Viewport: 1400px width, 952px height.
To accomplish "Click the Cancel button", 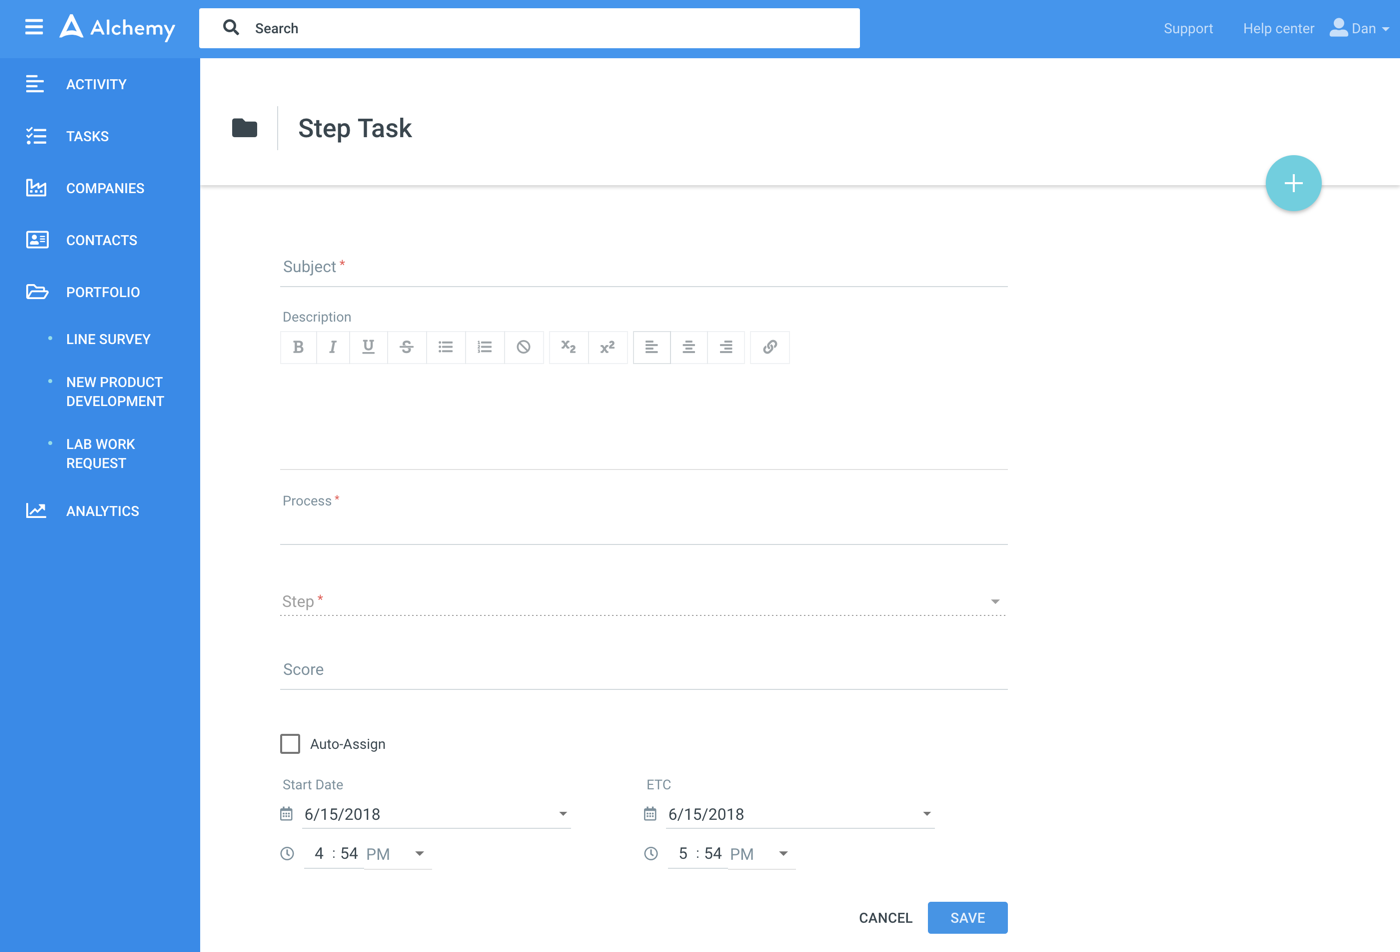I will [886, 918].
